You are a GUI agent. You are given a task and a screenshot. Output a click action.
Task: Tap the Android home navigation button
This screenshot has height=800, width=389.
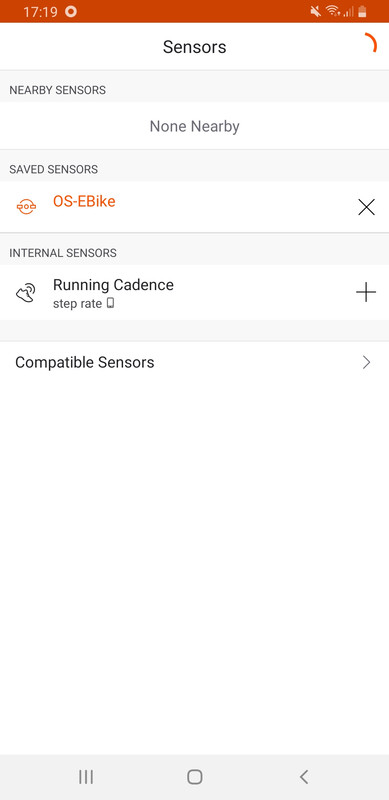[x=194, y=777]
